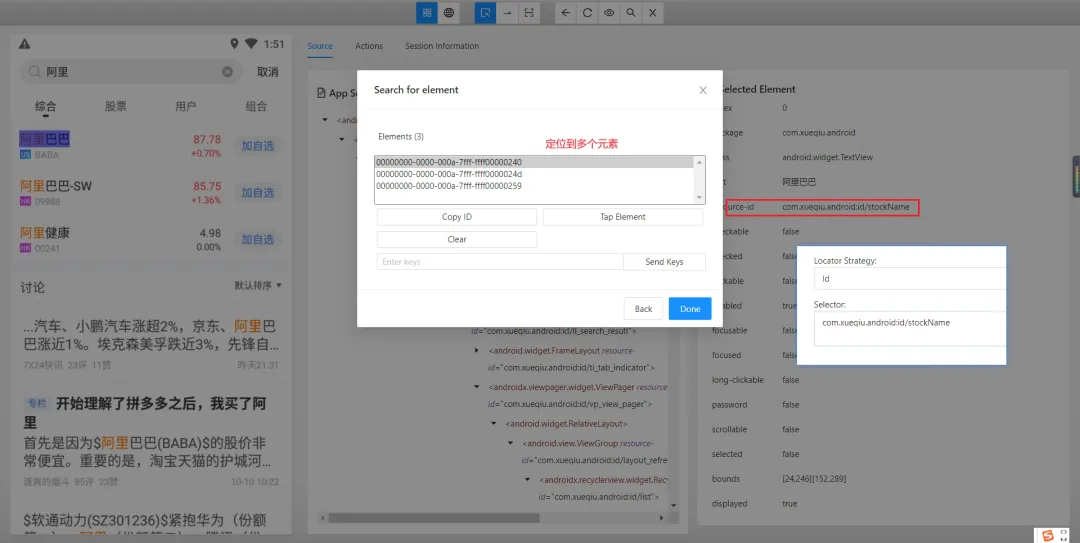The height and width of the screenshot is (543, 1080).
Task: Open the Session Information tab
Action: (x=442, y=46)
